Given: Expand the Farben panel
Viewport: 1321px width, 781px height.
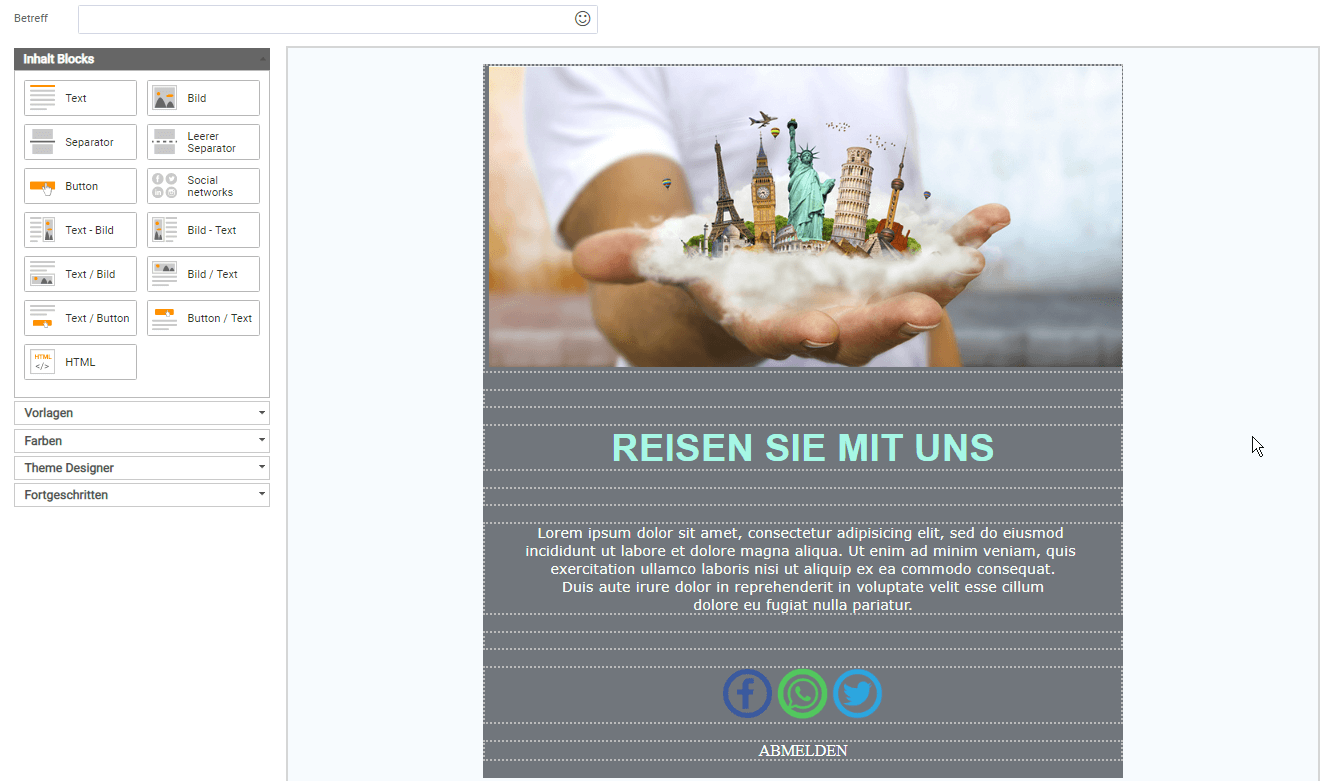Looking at the screenshot, I should (142, 441).
